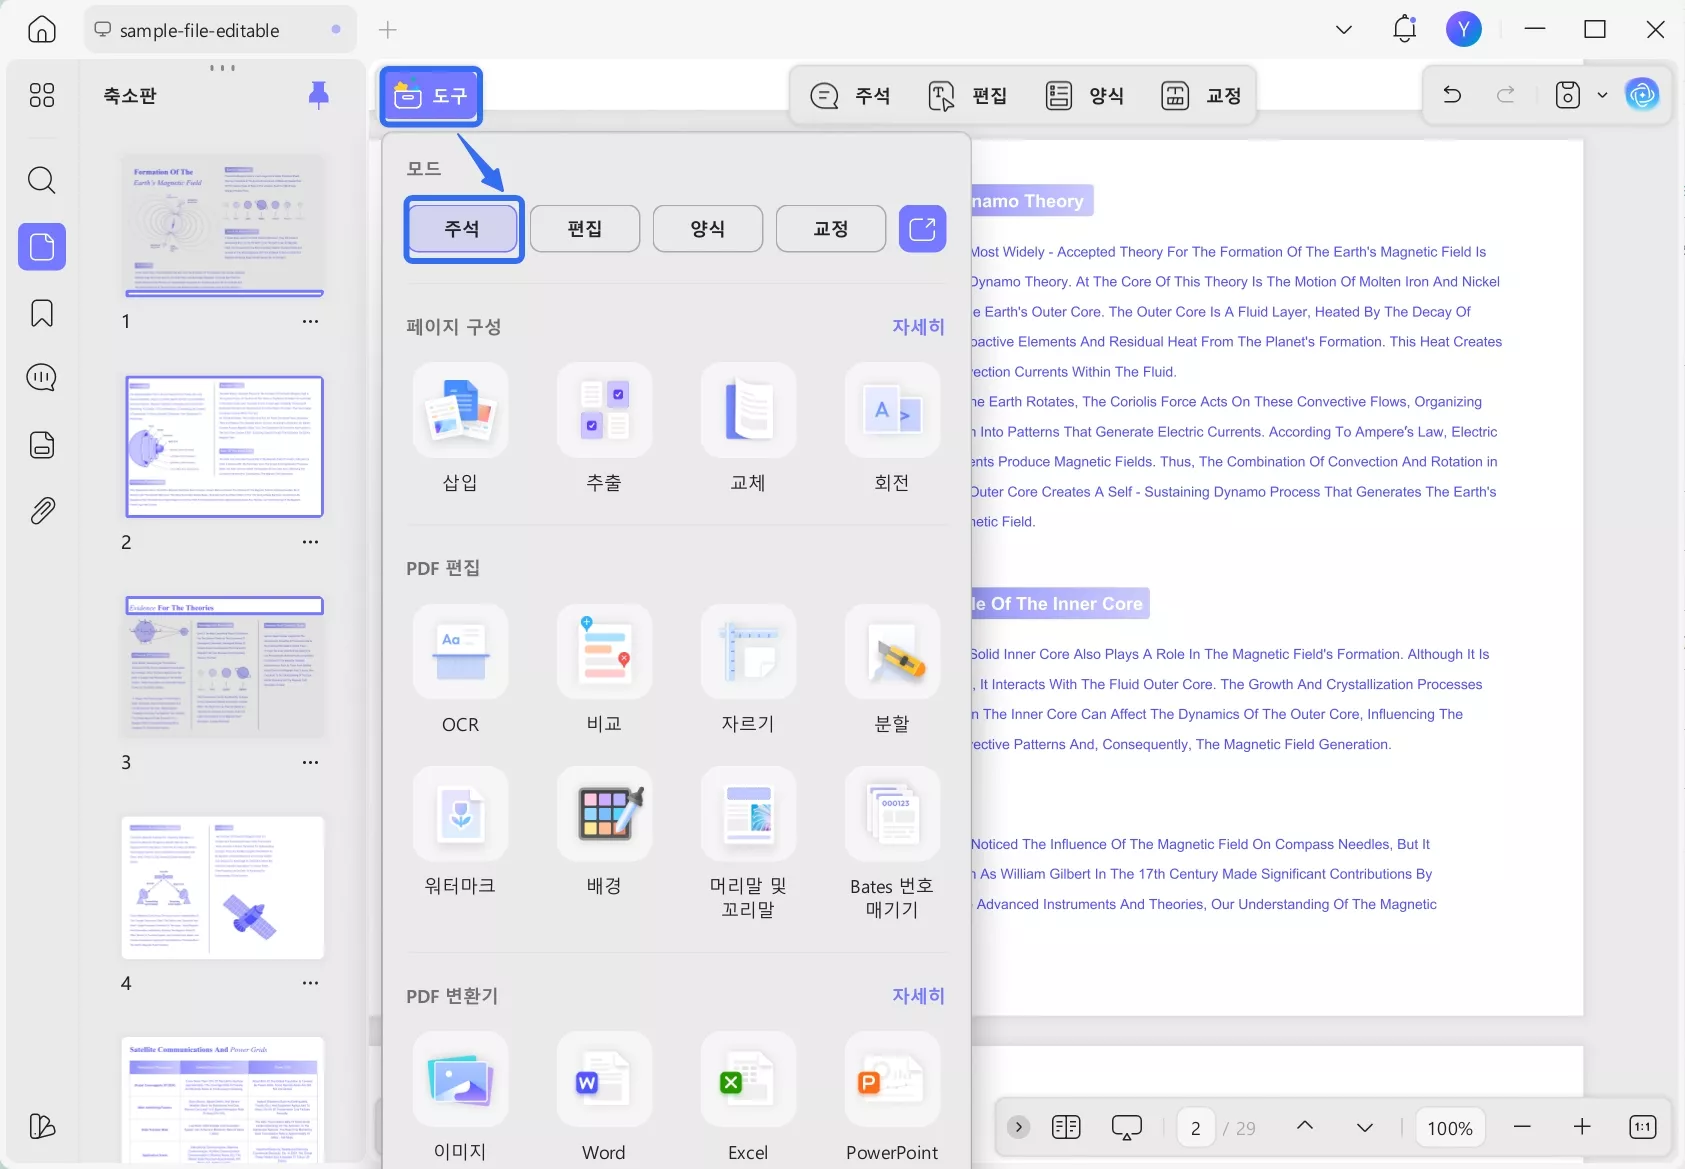Click the Save icon in the toolbar
The image size is (1685, 1169).
tap(1567, 95)
